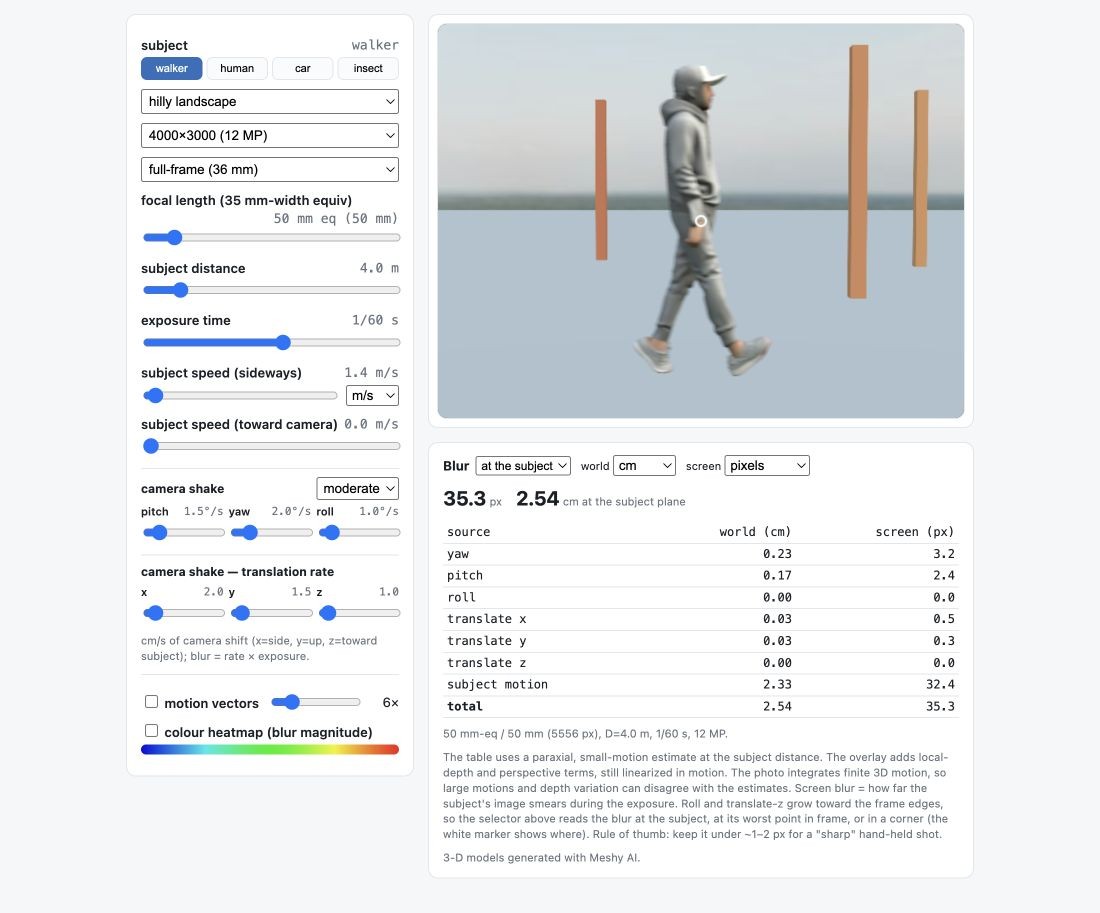
Task: Click the 'yaw' row label in the table
Action: pos(458,554)
